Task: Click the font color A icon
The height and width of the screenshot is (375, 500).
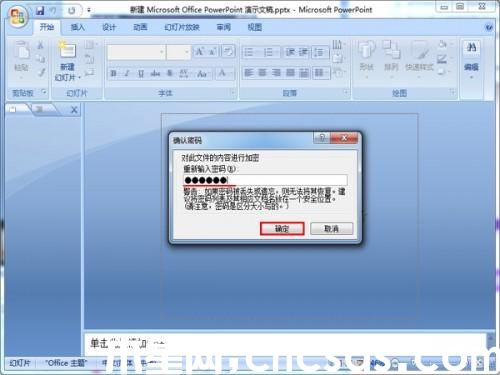Action: click(x=223, y=73)
